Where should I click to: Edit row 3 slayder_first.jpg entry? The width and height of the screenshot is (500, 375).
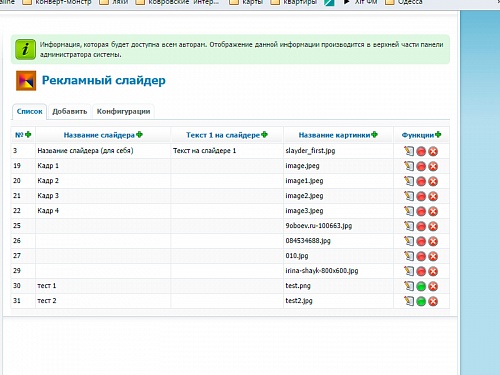point(409,151)
